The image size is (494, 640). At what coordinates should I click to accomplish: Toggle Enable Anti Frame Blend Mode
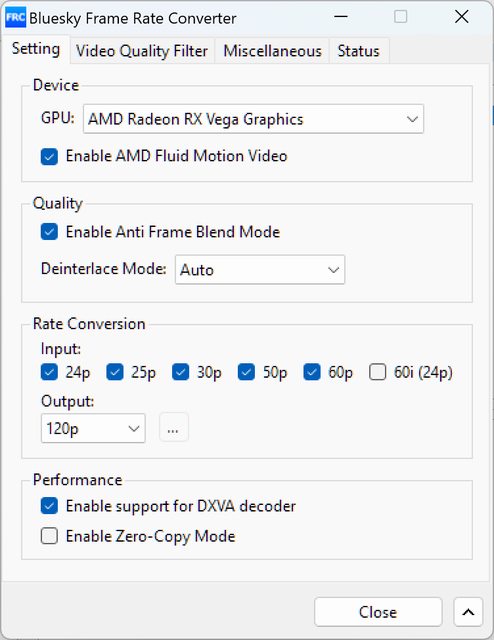tap(49, 232)
